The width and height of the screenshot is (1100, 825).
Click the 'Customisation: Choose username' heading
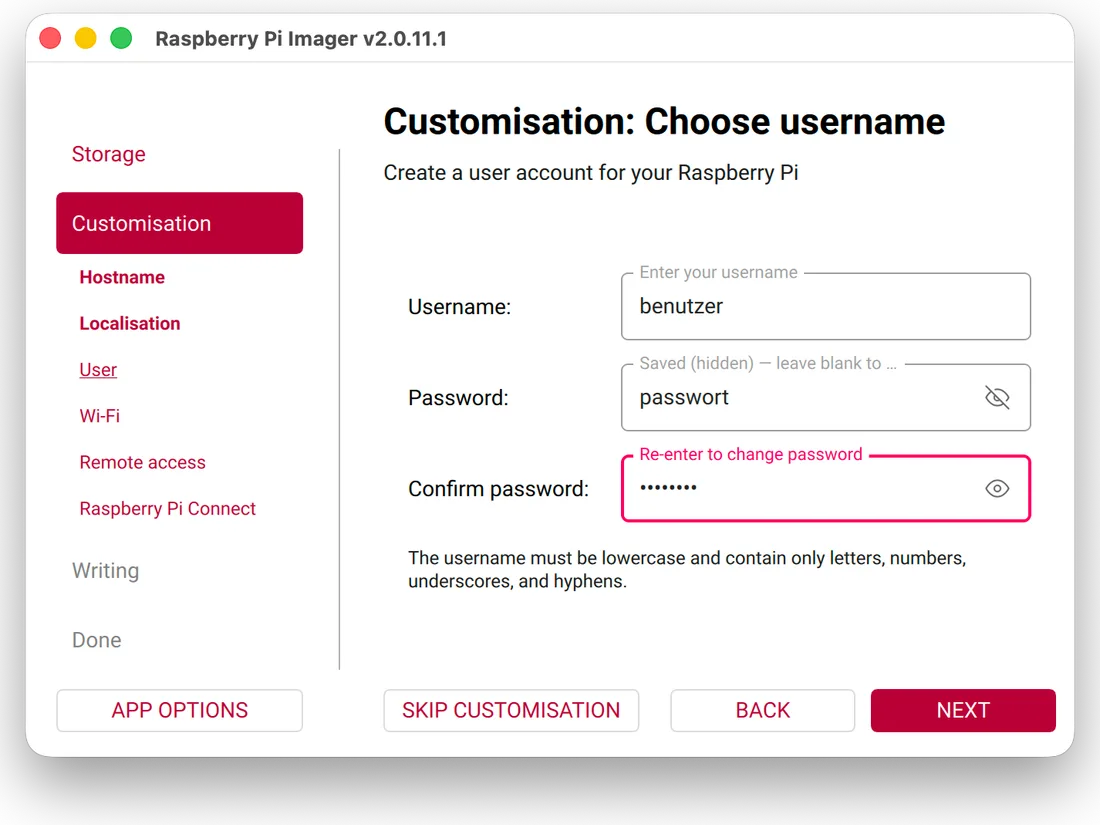point(664,121)
